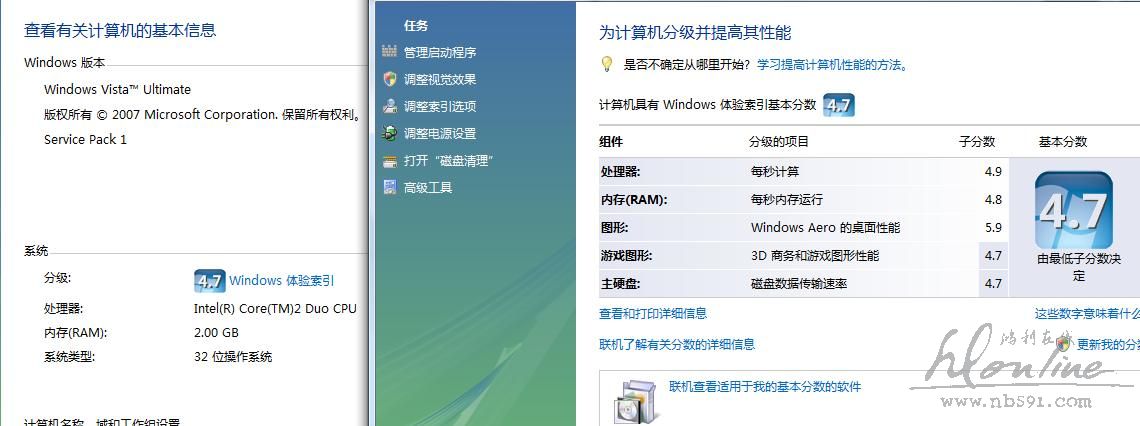
Task: Open 调整索引选项 task link
Action: point(440,106)
